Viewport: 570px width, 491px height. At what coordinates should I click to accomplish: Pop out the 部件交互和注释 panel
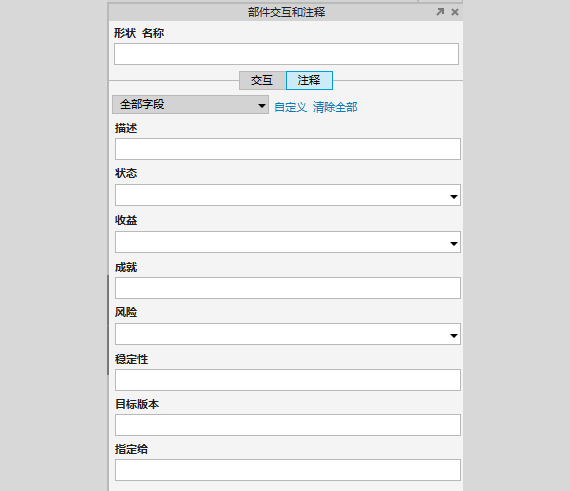(x=440, y=12)
